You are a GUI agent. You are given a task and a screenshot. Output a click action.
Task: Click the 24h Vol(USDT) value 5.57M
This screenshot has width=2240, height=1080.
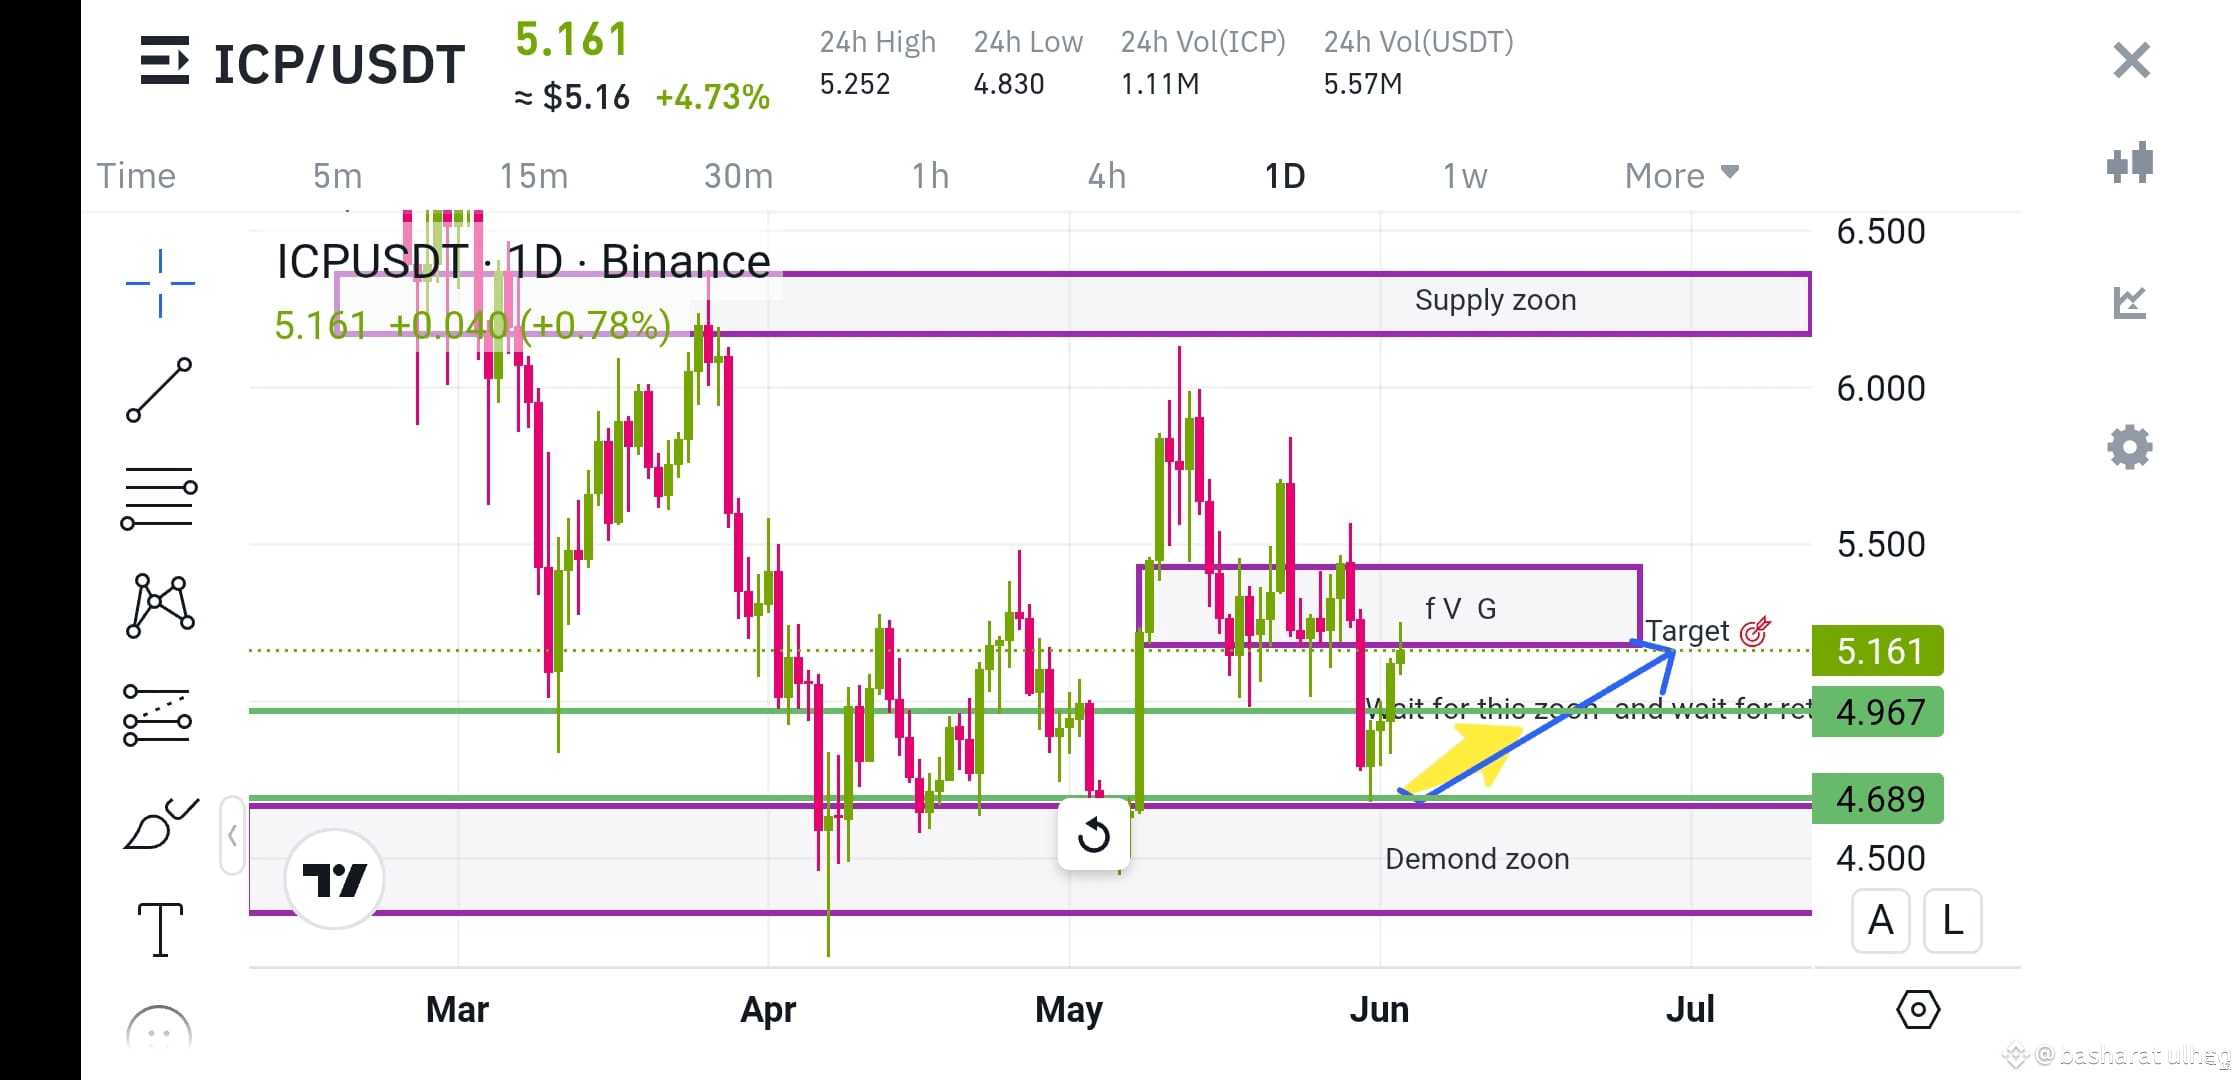[x=1363, y=84]
